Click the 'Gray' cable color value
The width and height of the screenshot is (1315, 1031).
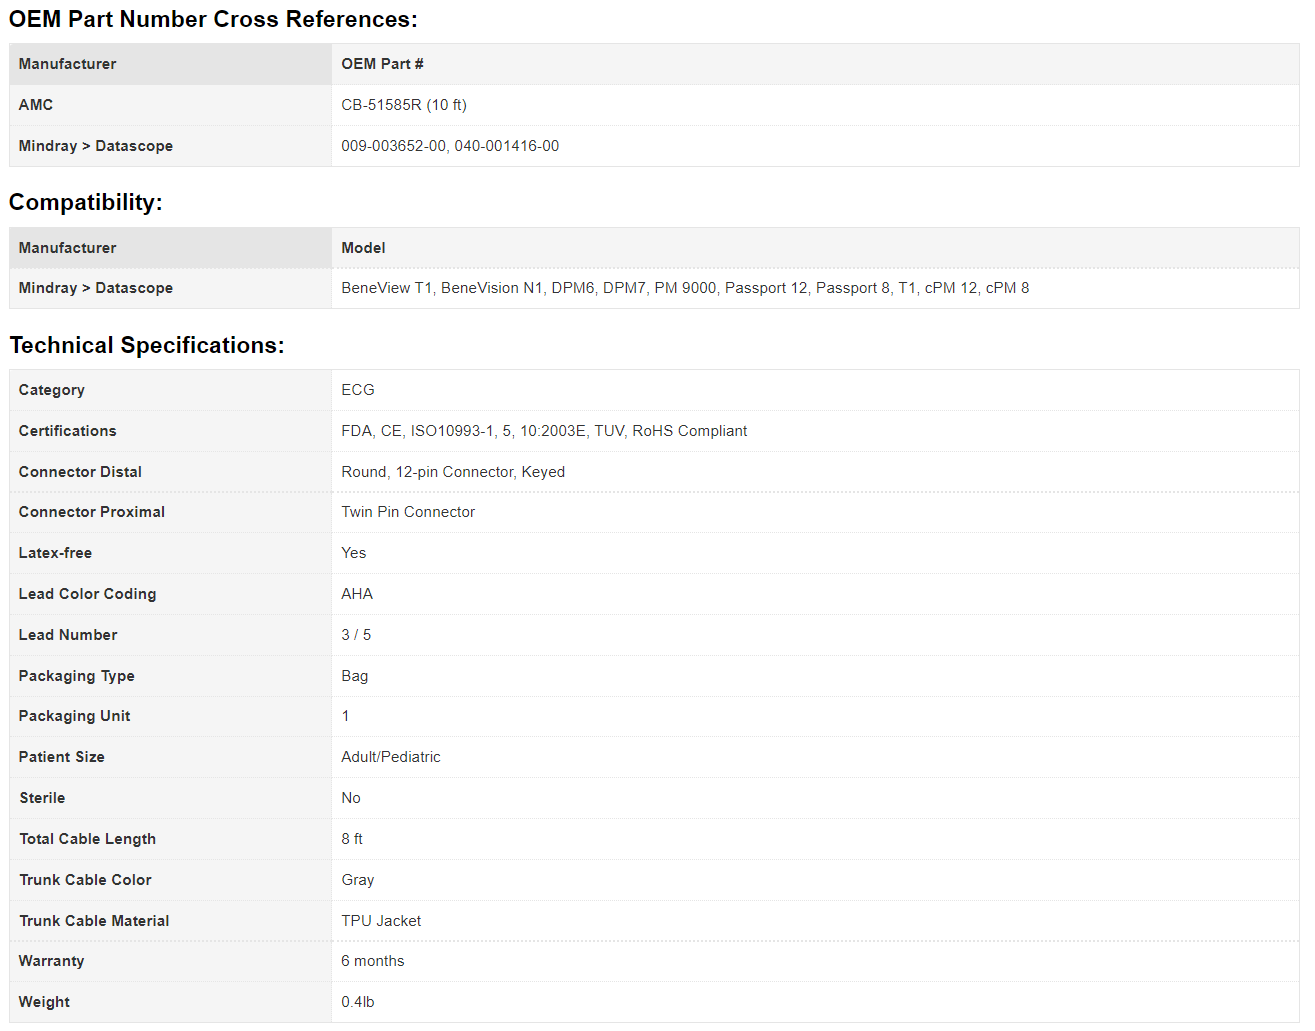pos(358,880)
